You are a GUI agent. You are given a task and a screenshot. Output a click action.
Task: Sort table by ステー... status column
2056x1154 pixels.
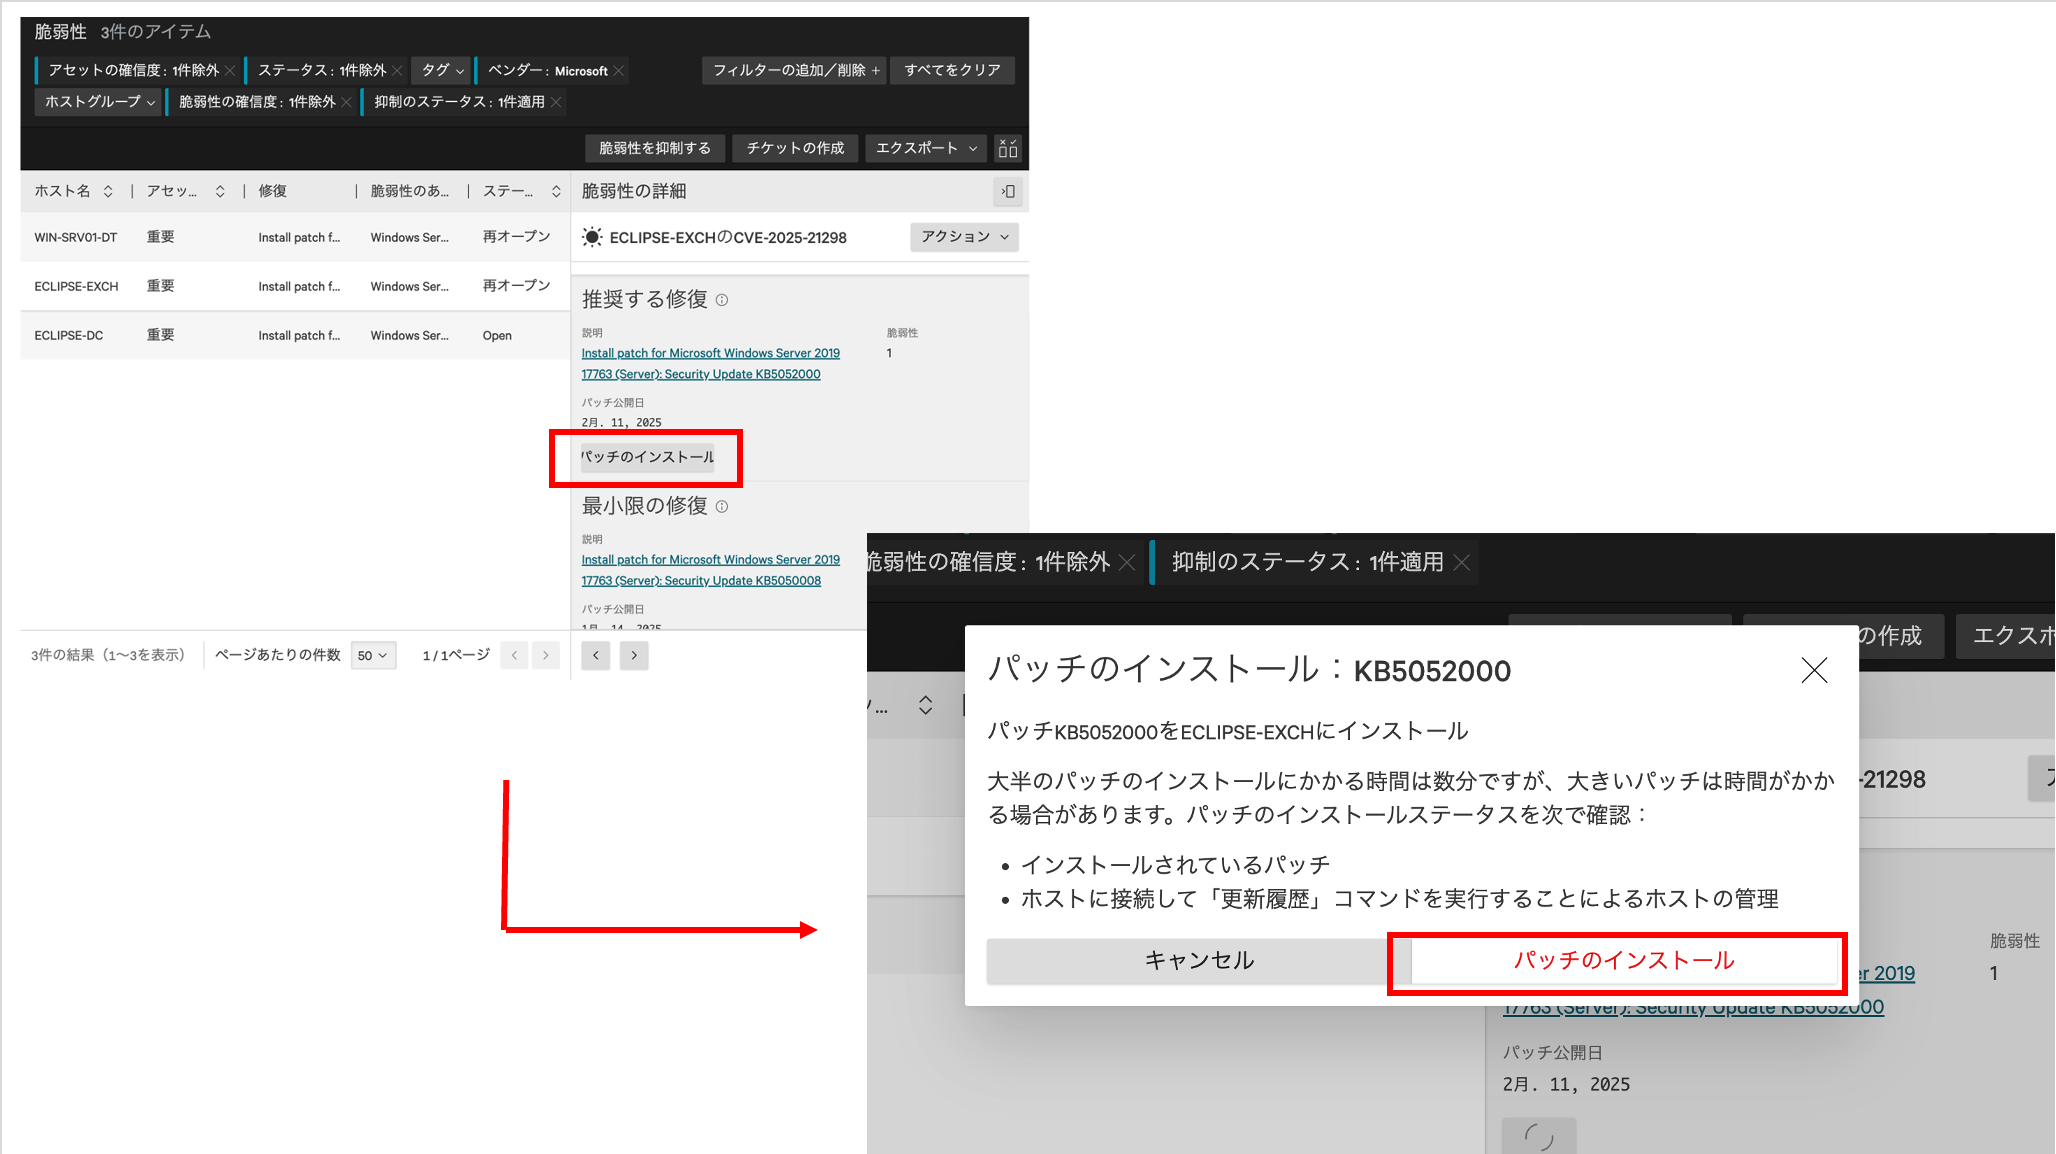(x=556, y=191)
